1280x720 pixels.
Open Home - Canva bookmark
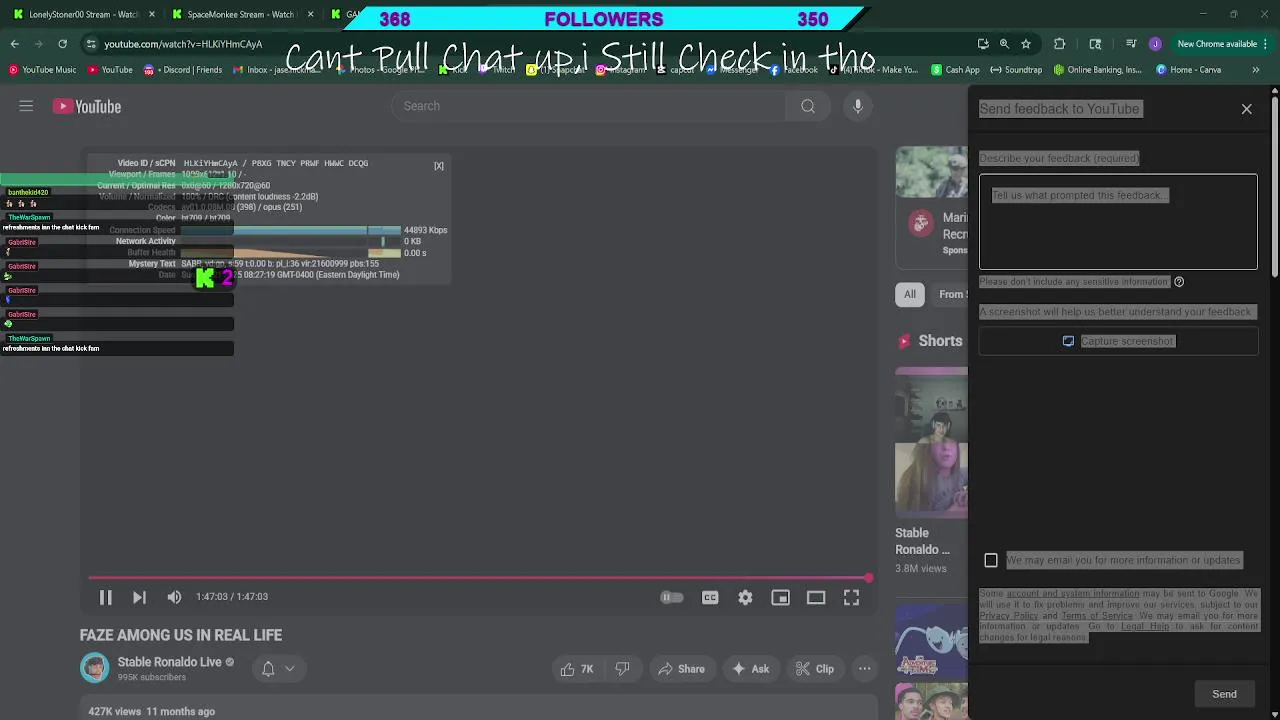(1188, 70)
